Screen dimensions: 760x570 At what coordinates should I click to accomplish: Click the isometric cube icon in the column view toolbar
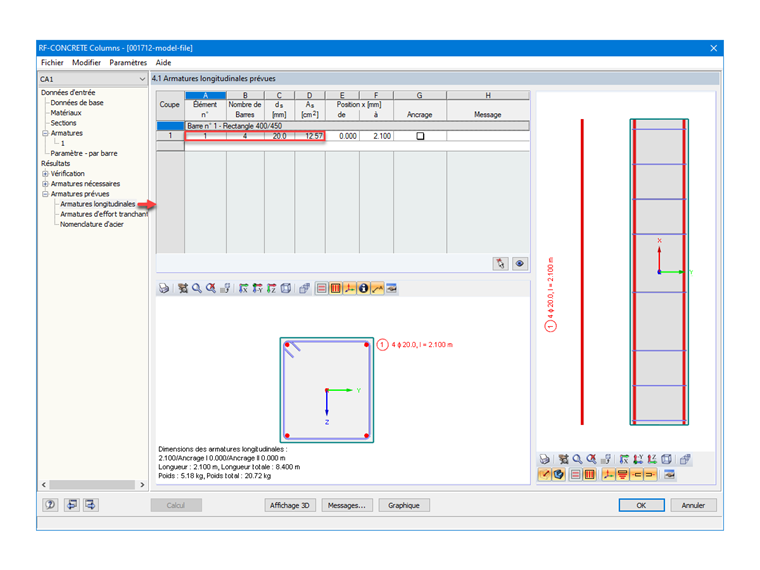[x=666, y=459]
